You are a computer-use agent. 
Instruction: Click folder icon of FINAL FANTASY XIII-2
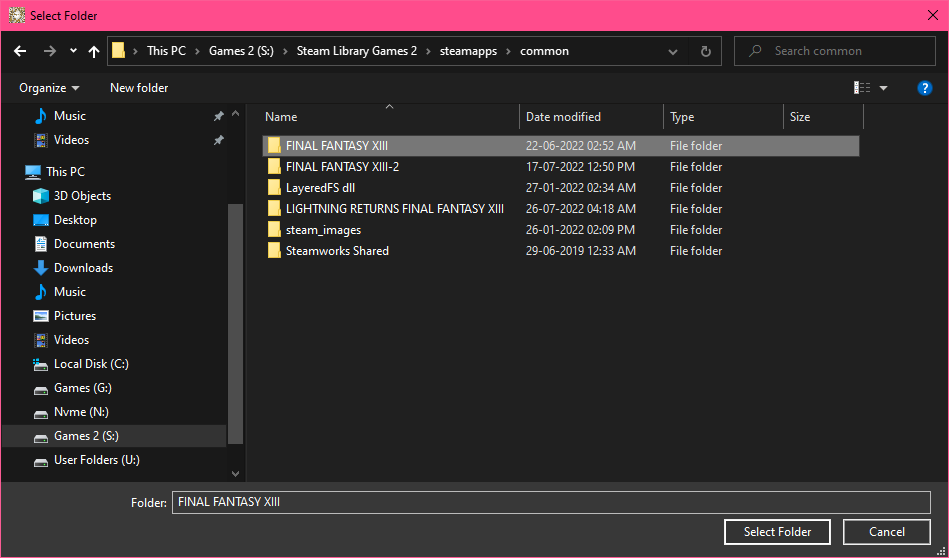274,166
